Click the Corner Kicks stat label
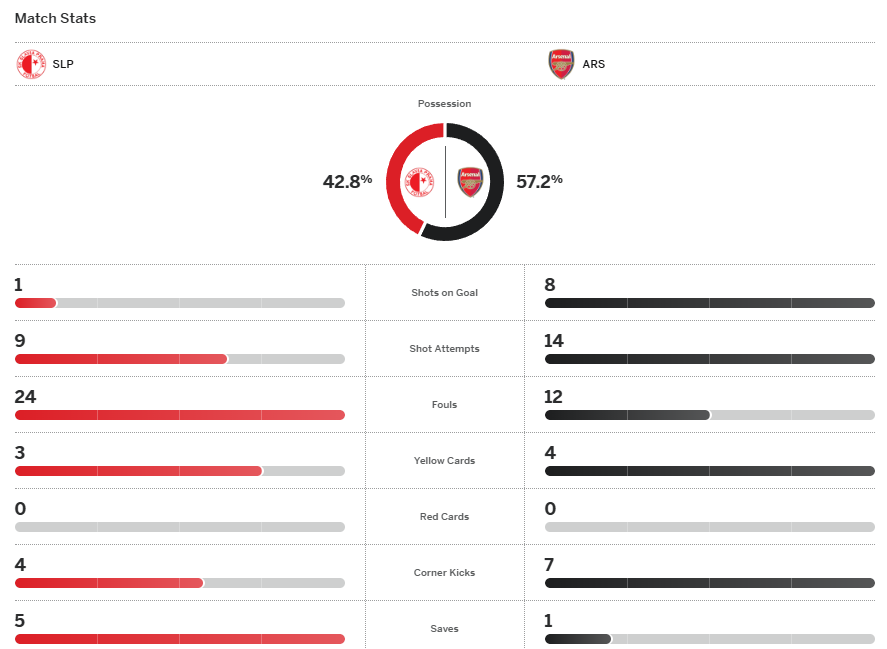Viewport: 887px width, 649px height. (x=444, y=573)
